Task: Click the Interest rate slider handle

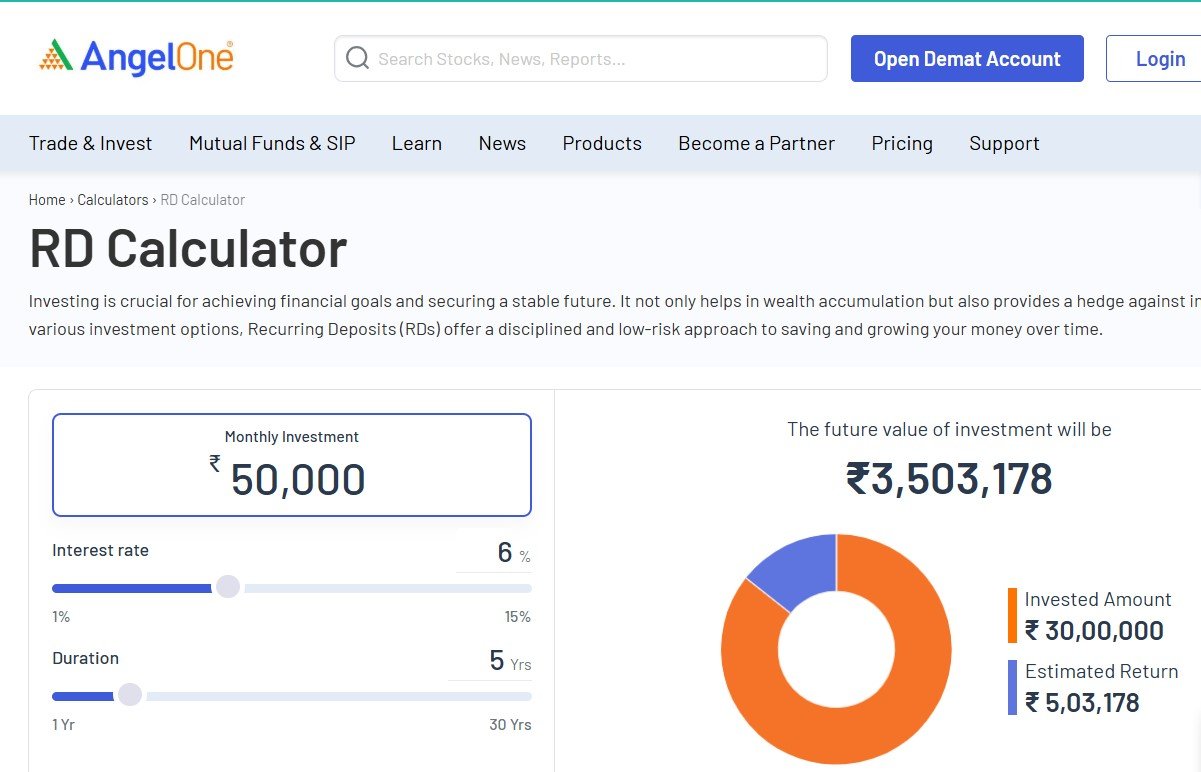Action: coord(228,587)
